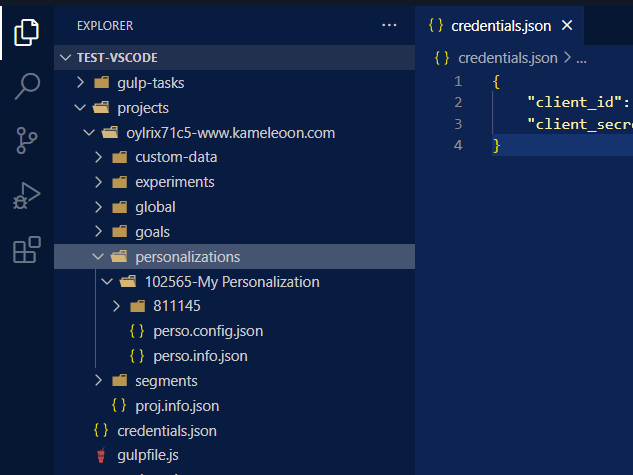Click the gulpfile.js gulp icon
The width and height of the screenshot is (633, 475).
click(x=99, y=456)
